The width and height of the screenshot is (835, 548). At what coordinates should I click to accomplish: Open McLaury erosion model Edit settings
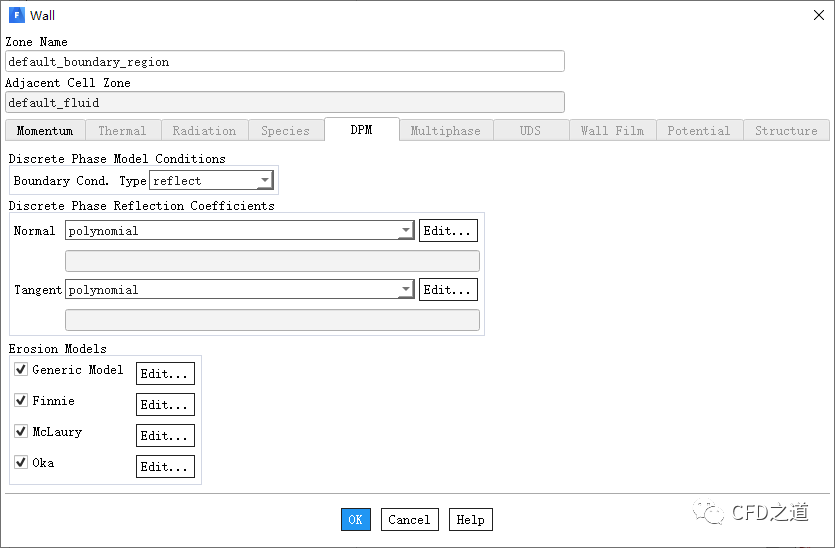[x=165, y=436]
